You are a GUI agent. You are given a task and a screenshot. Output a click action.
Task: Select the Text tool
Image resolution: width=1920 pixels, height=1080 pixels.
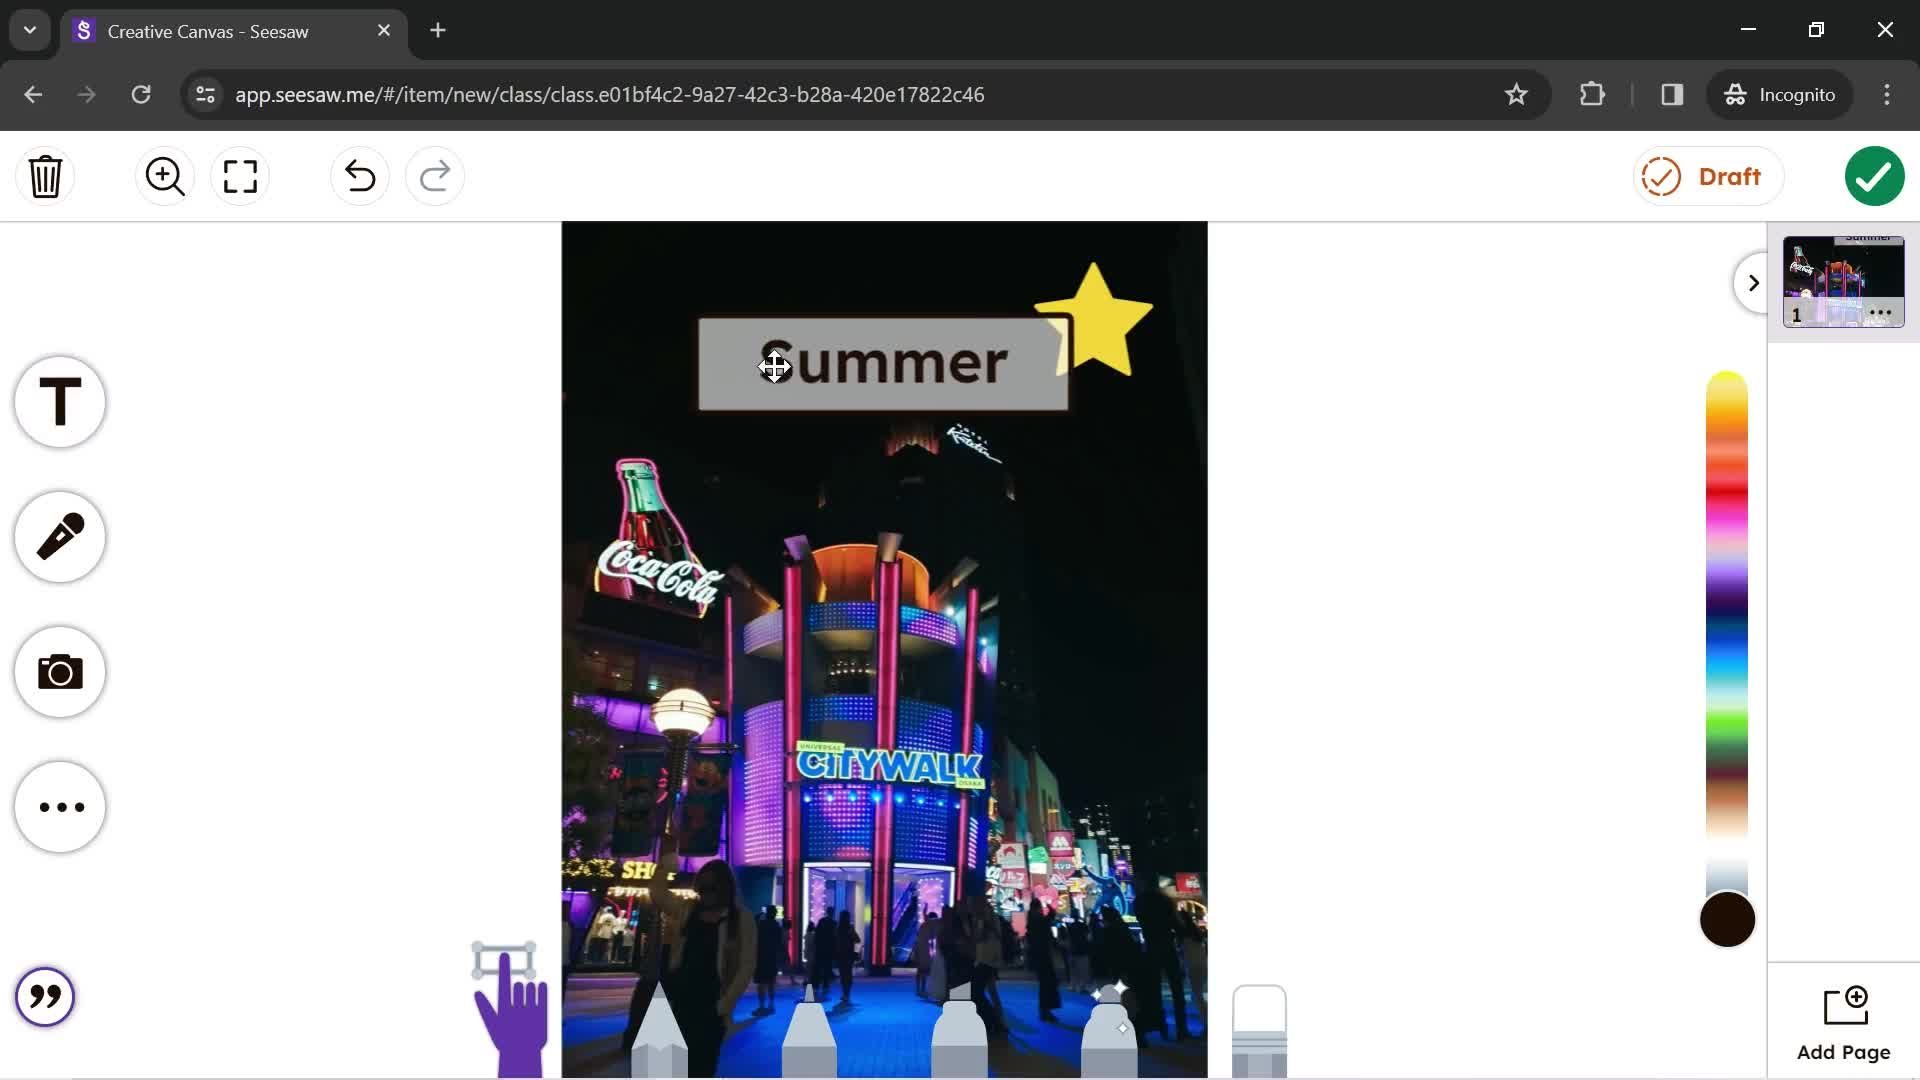click(x=59, y=401)
